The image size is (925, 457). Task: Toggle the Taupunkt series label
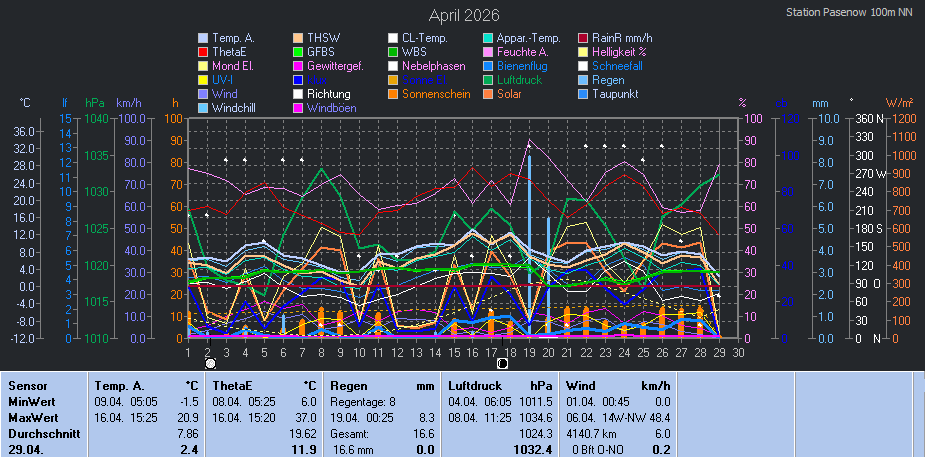(x=625, y=94)
